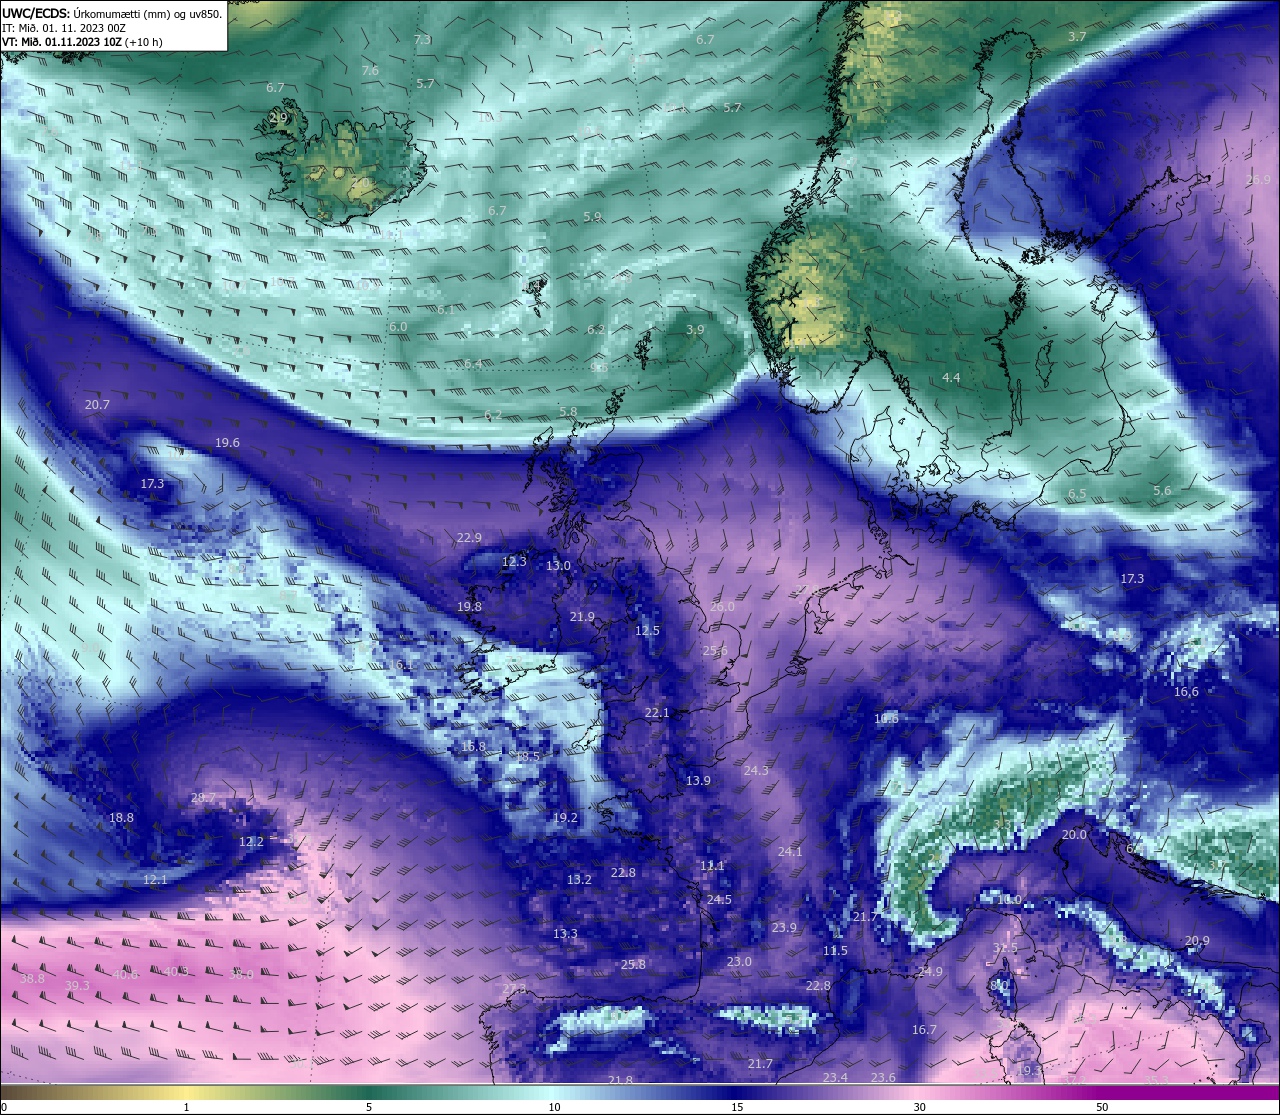Click the 25.8 map value
The image size is (1280, 1115).
[633, 965]
